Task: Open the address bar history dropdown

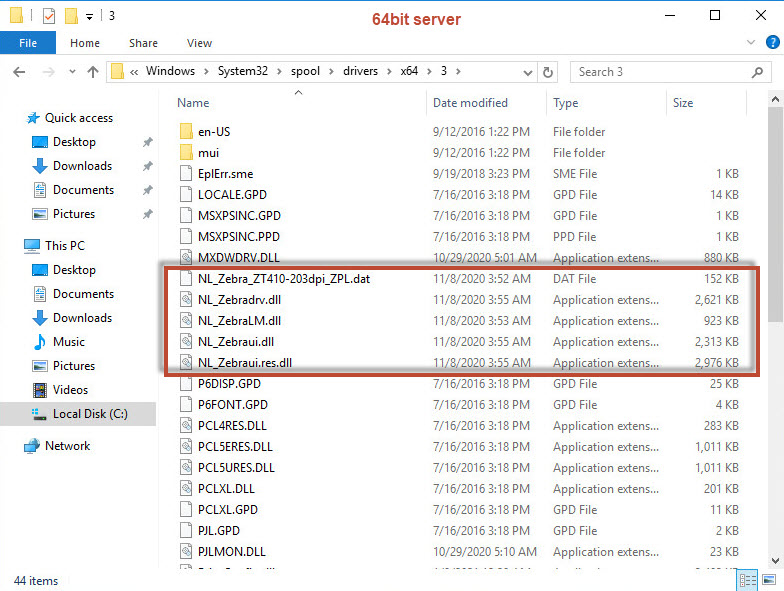Action: 527,72
